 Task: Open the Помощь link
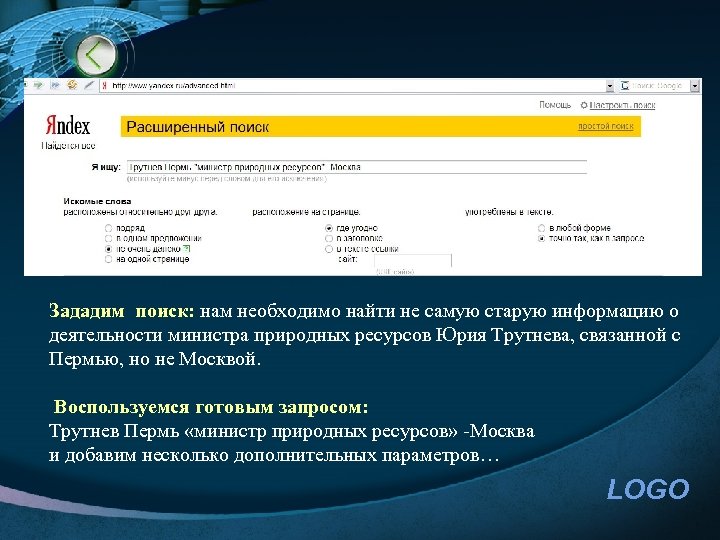(555, 105)
